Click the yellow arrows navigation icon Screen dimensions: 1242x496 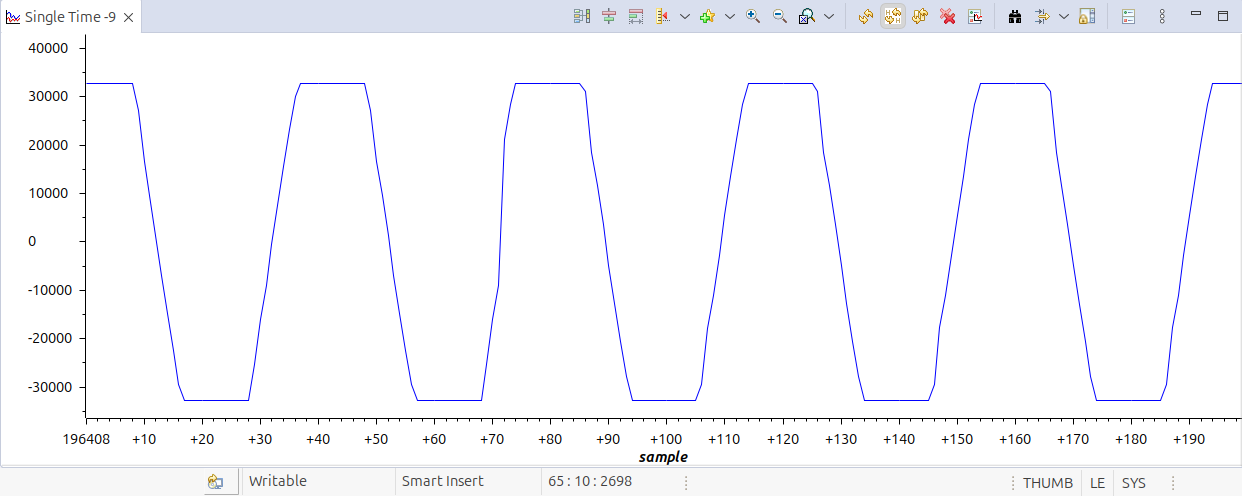(x=1042, y=17)
